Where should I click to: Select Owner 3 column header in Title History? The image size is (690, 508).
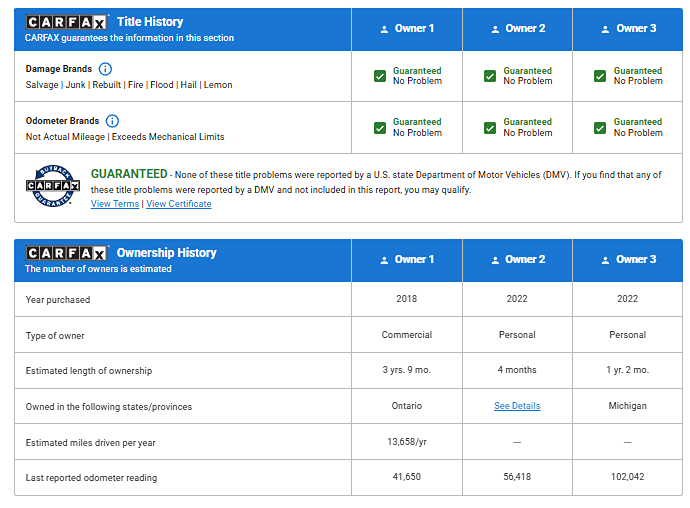point(627,29)
